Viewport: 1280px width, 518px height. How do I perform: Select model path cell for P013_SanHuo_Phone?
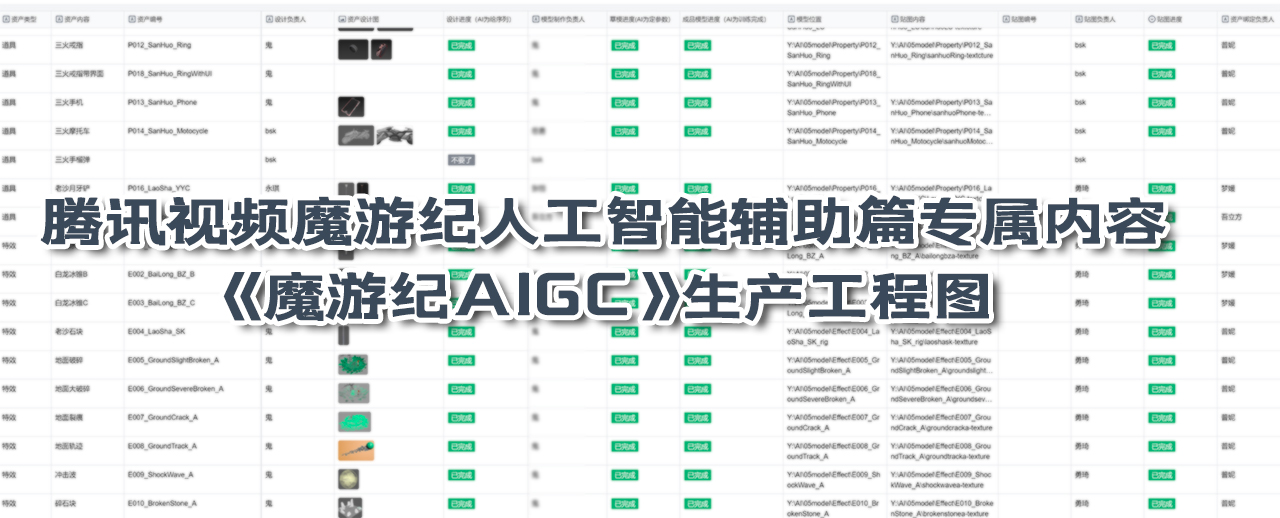834,107
